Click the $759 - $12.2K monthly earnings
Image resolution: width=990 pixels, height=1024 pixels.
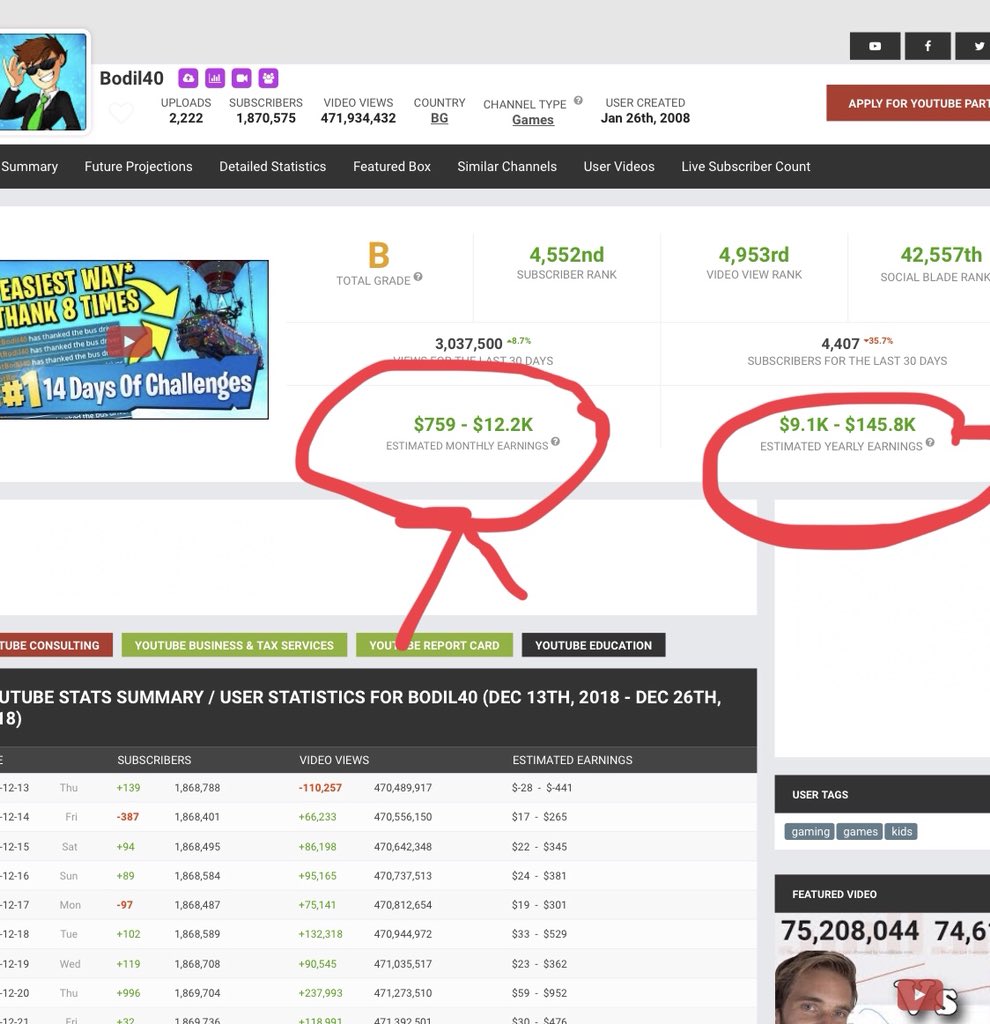(473, 424)
